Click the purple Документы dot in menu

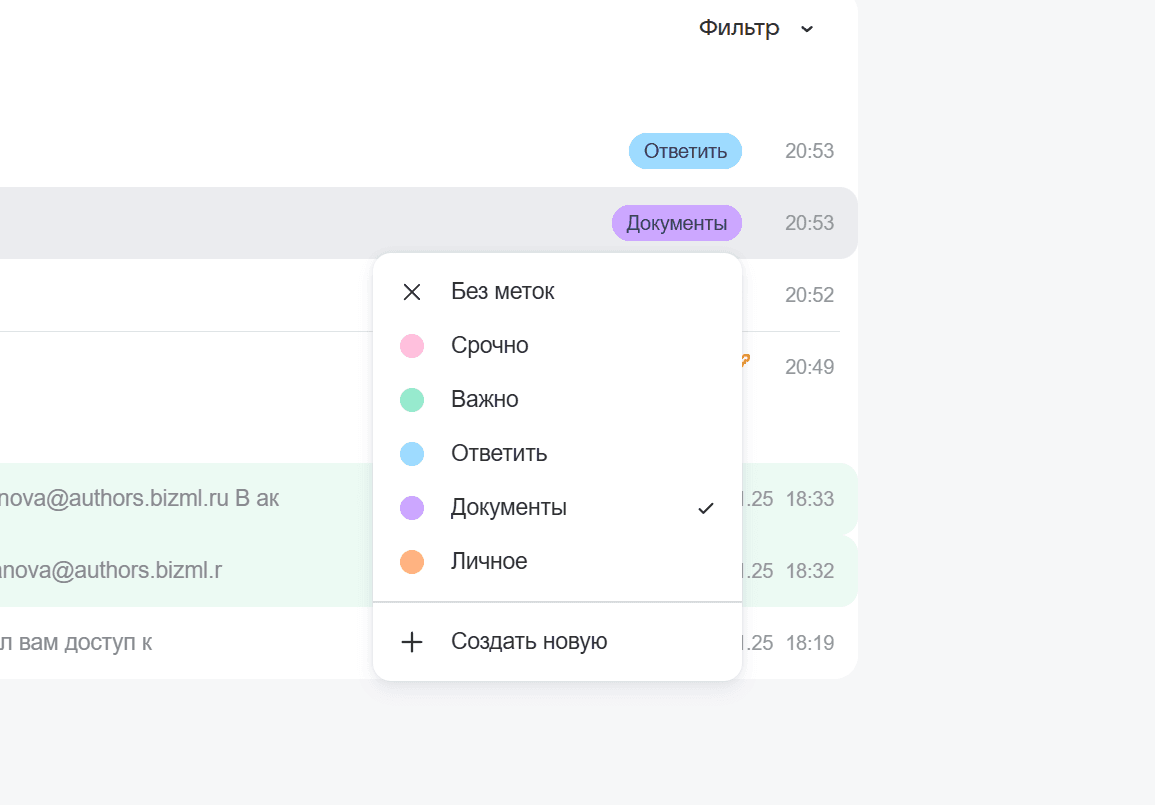point(412,508)
